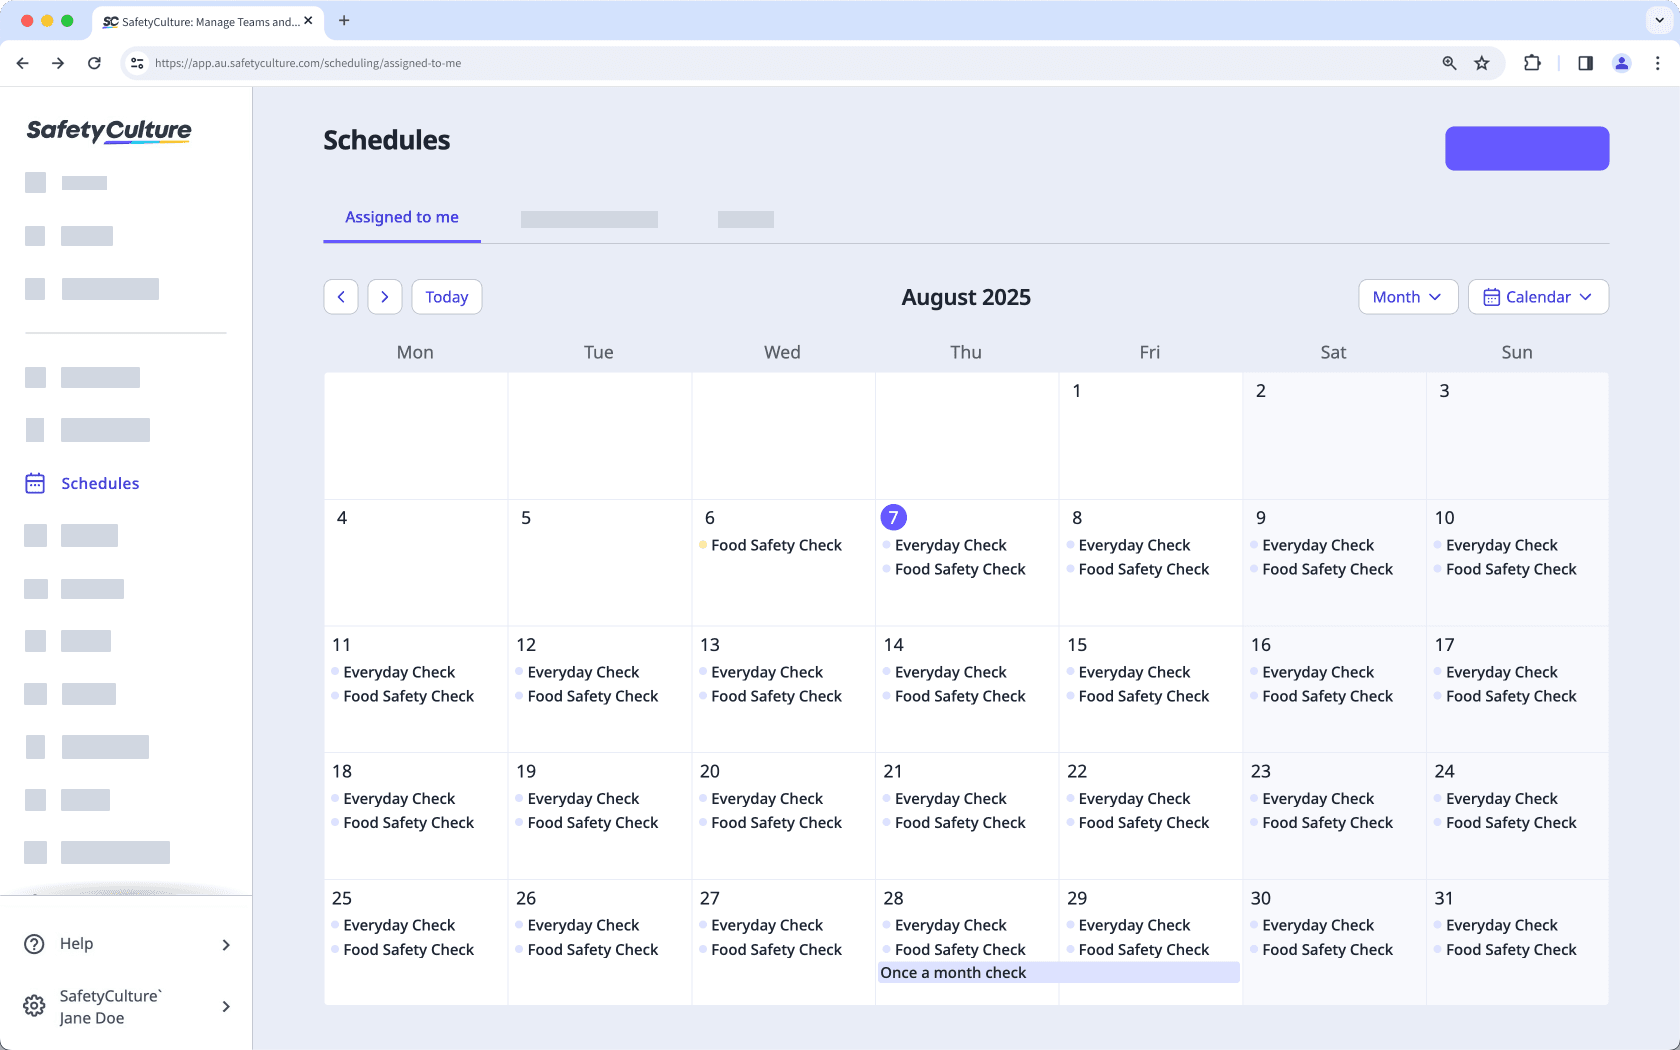Open the Month view dropdown
This screenshot has height=1050, width=1680.
click(x=1407, y=296)
